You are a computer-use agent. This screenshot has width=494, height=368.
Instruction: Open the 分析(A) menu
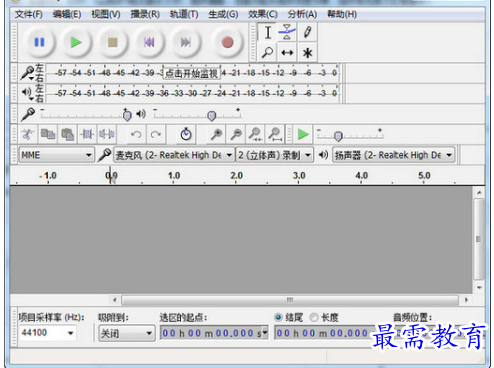click(x=302, y=14)
